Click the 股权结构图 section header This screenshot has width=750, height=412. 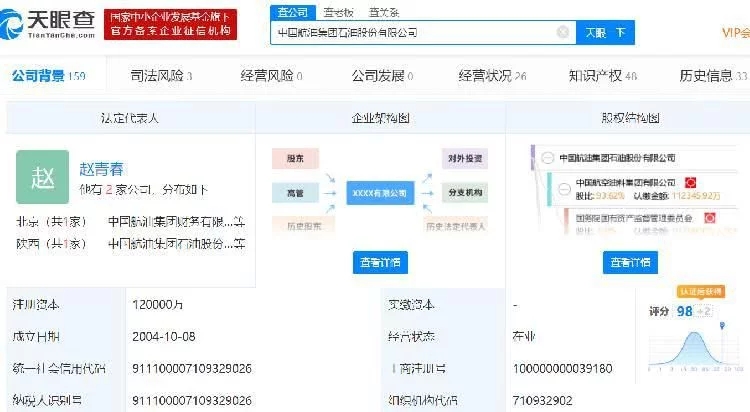[630, 118]
